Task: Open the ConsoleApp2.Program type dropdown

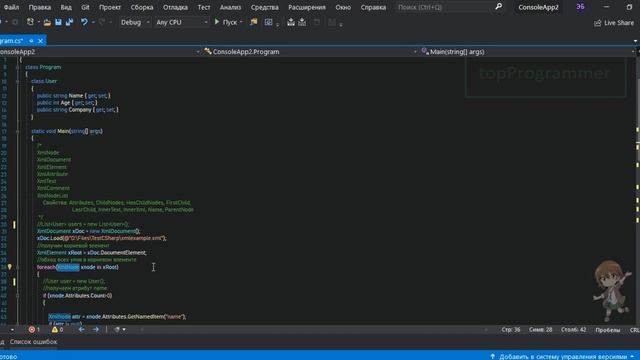Action: coord(310,52)
